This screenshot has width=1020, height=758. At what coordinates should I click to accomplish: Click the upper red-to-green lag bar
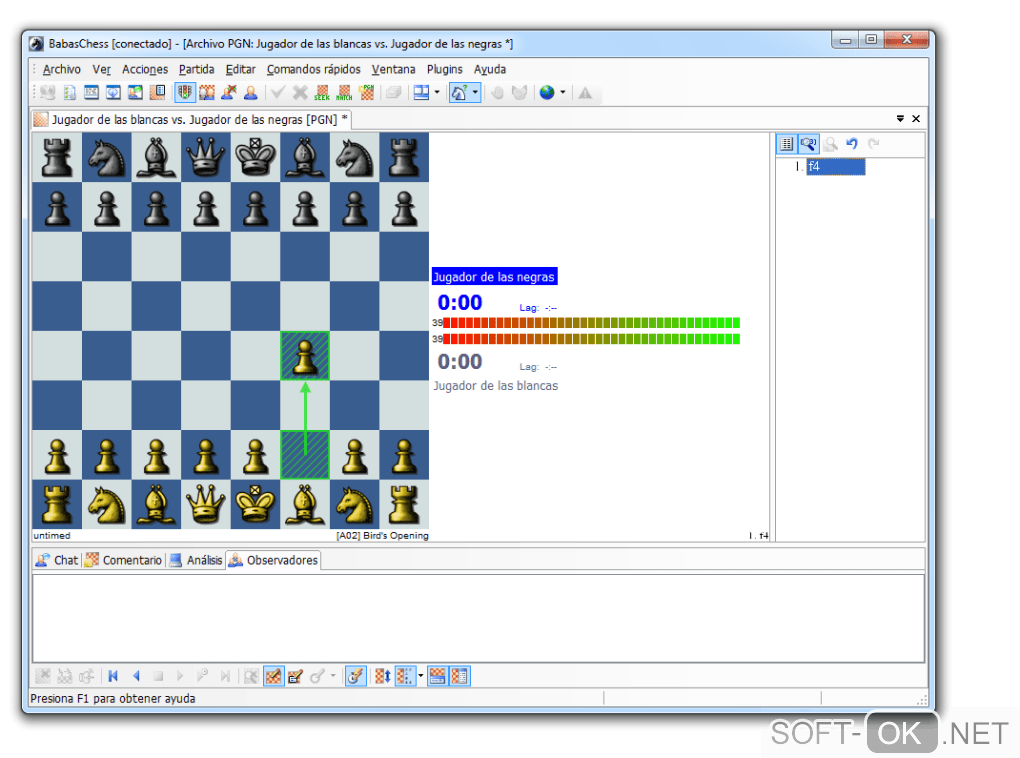pos(591,323)
